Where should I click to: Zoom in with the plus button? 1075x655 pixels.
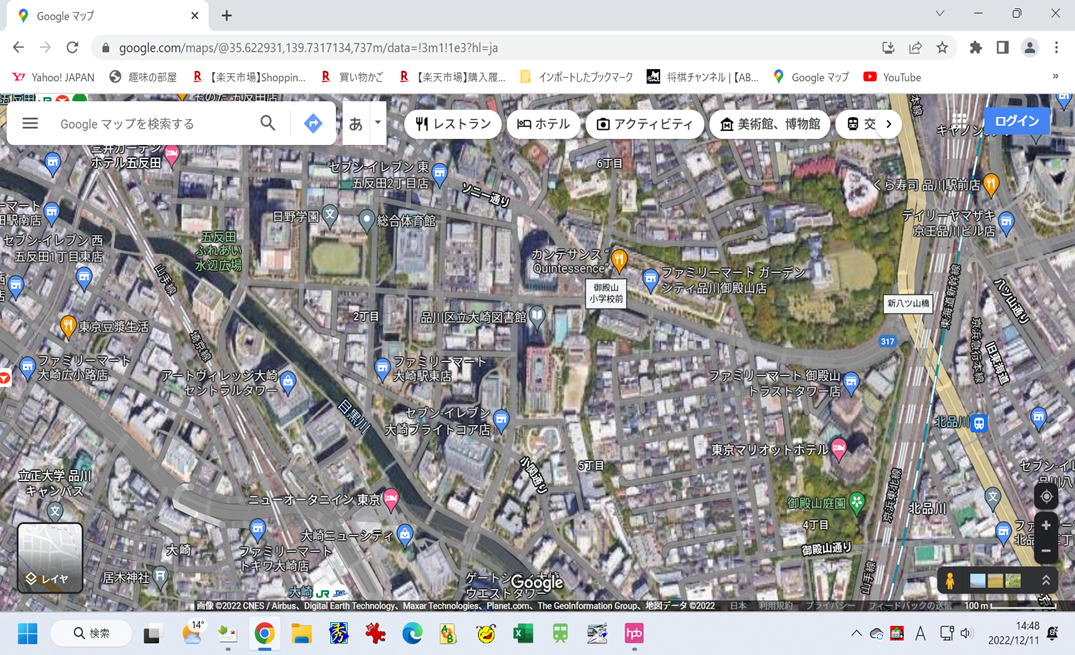pyautogui.click(x=1046, y=525)
